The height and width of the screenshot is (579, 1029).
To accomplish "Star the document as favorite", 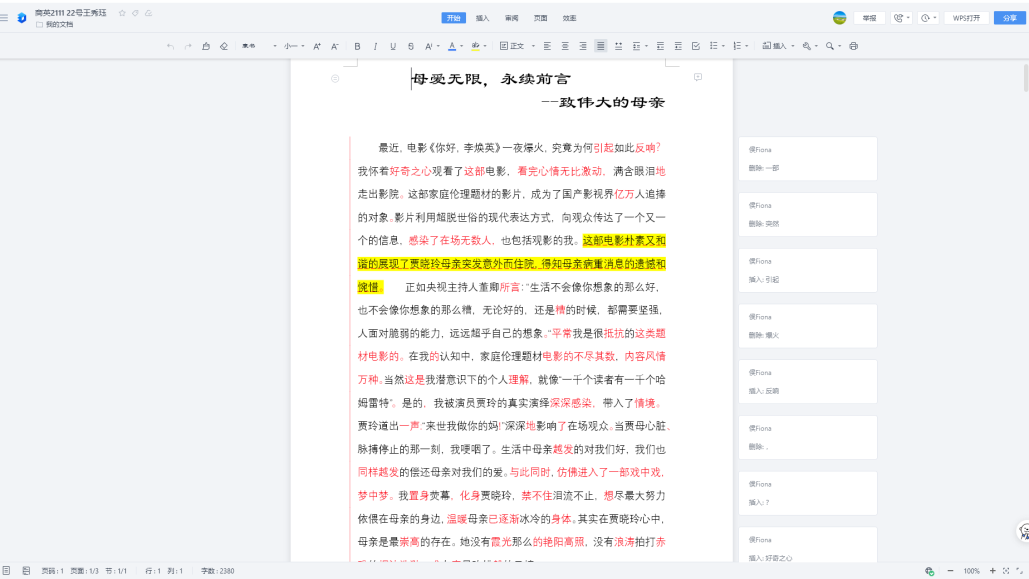I will (x=122, y=13).
